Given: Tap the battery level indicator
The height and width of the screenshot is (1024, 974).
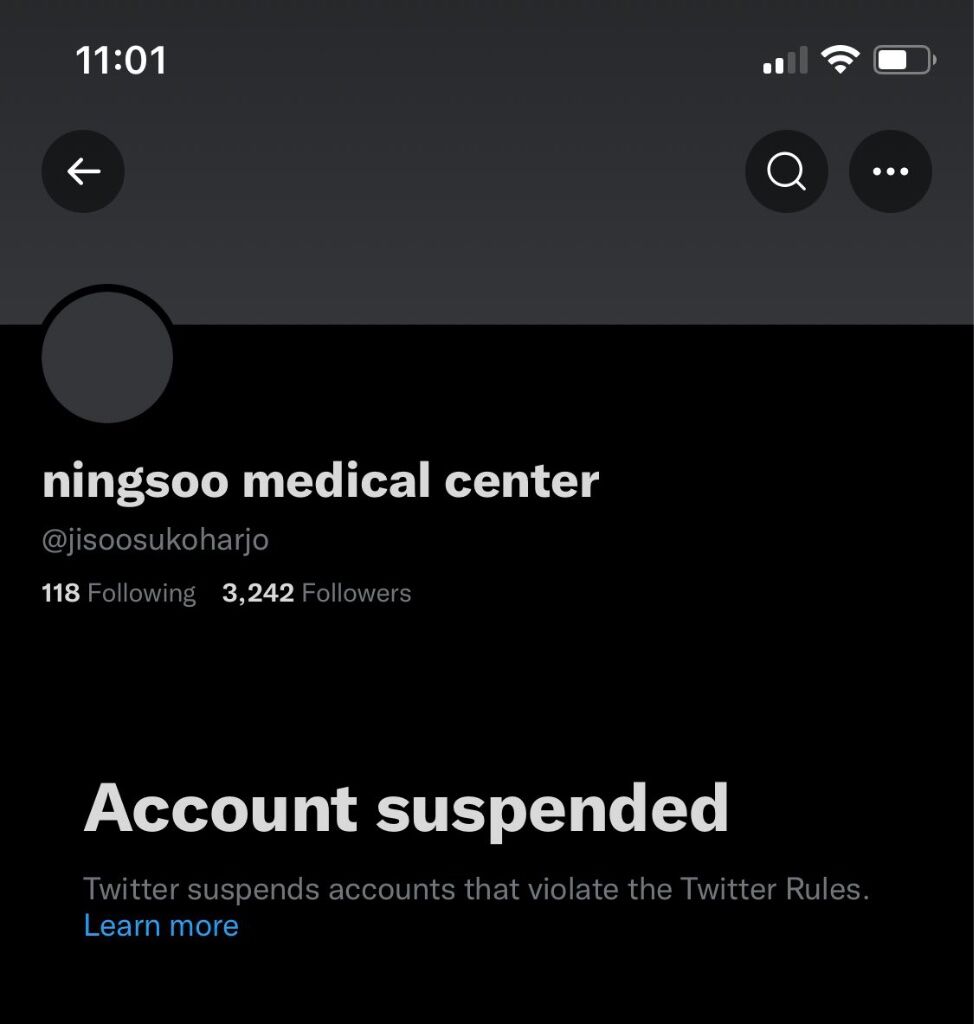Looking at the screenshot, I should (905, 60).
